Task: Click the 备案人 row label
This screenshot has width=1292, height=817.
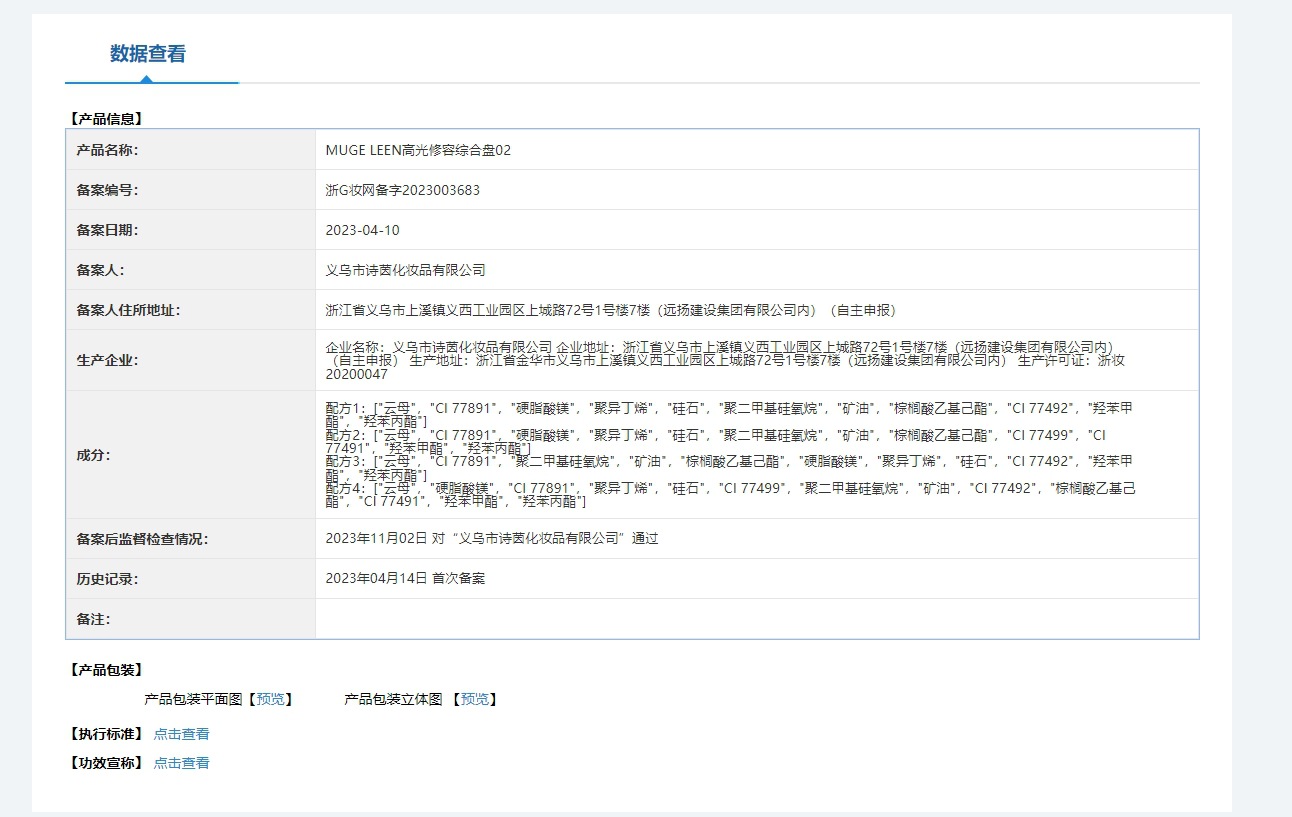Action: coord(100,270)
